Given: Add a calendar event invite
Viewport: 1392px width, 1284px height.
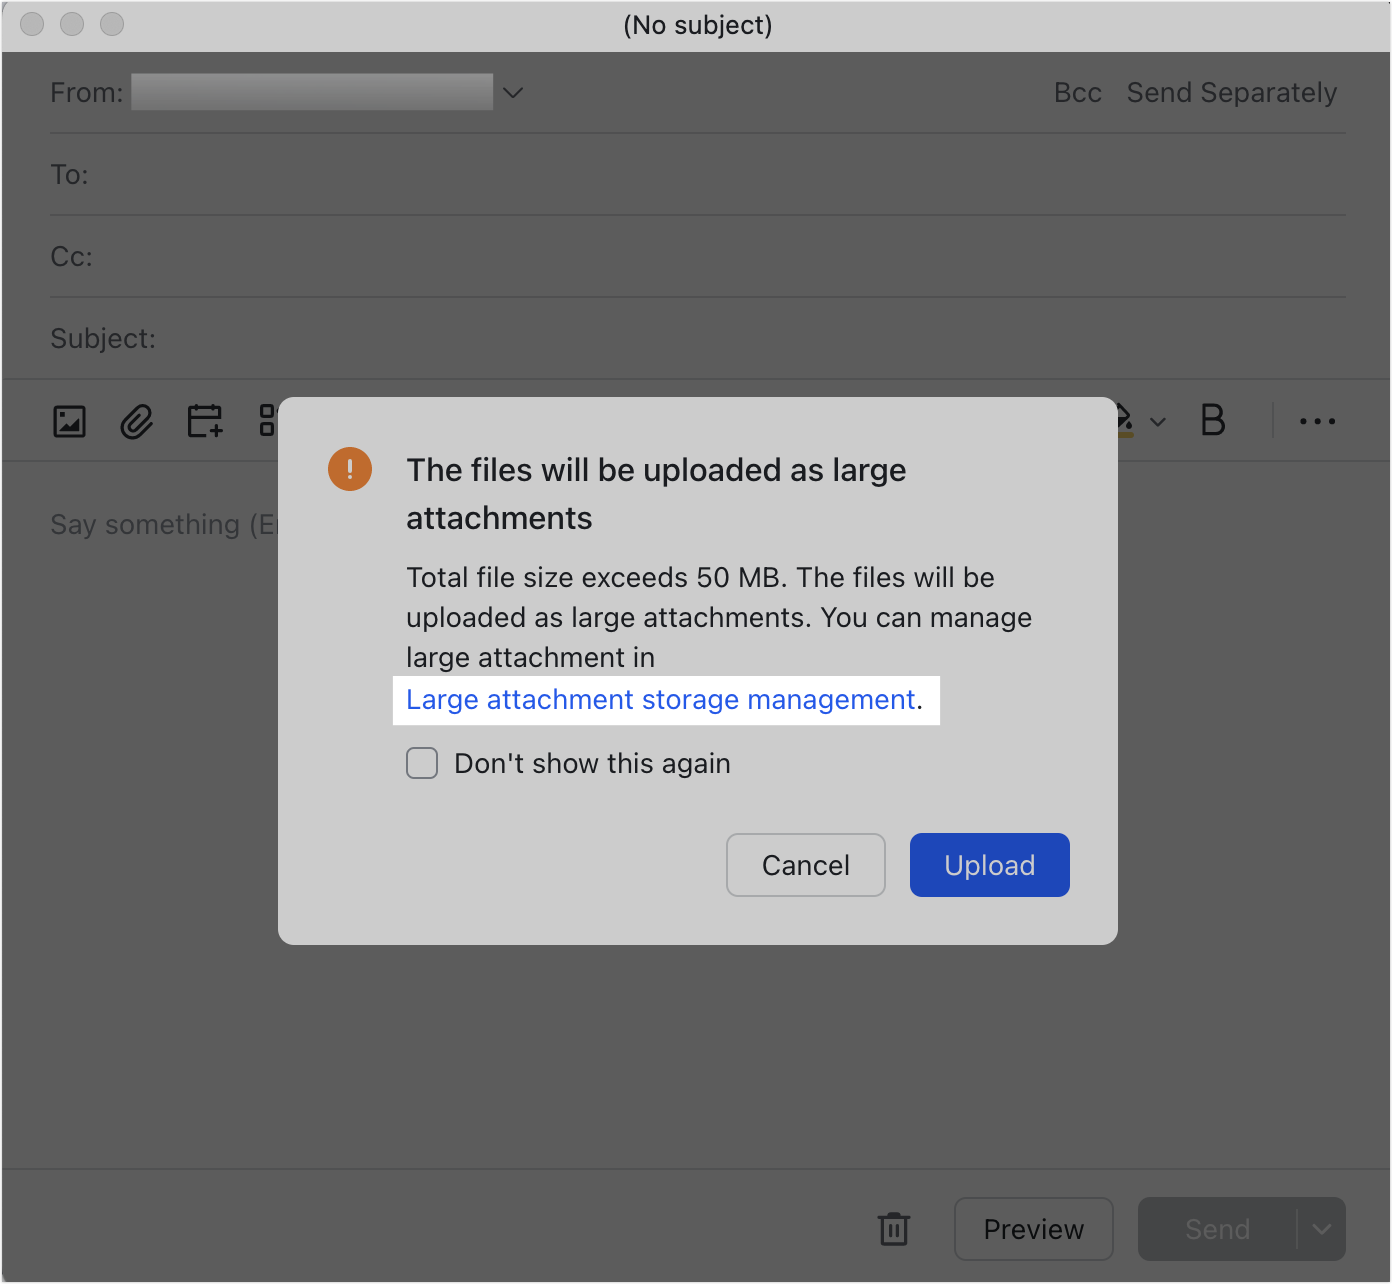Looking at the screenshot, I should [204, 421].
